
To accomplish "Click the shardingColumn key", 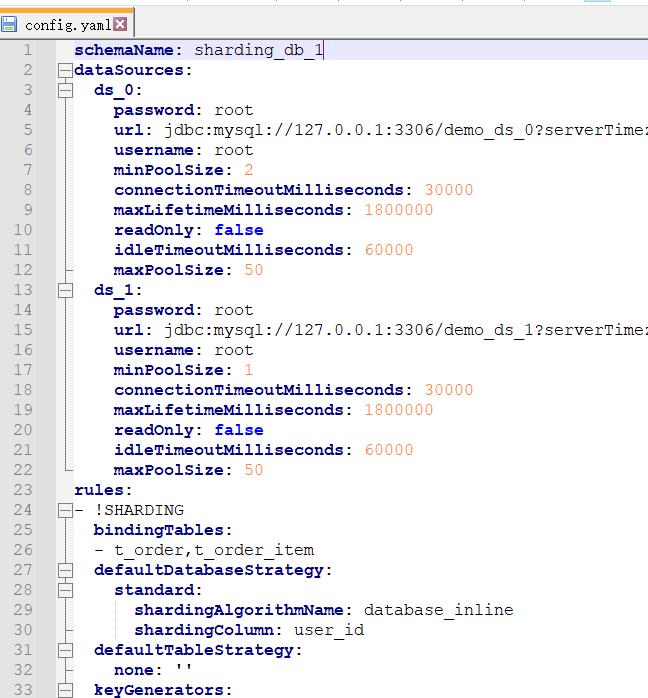I will (x=204, y=630).
